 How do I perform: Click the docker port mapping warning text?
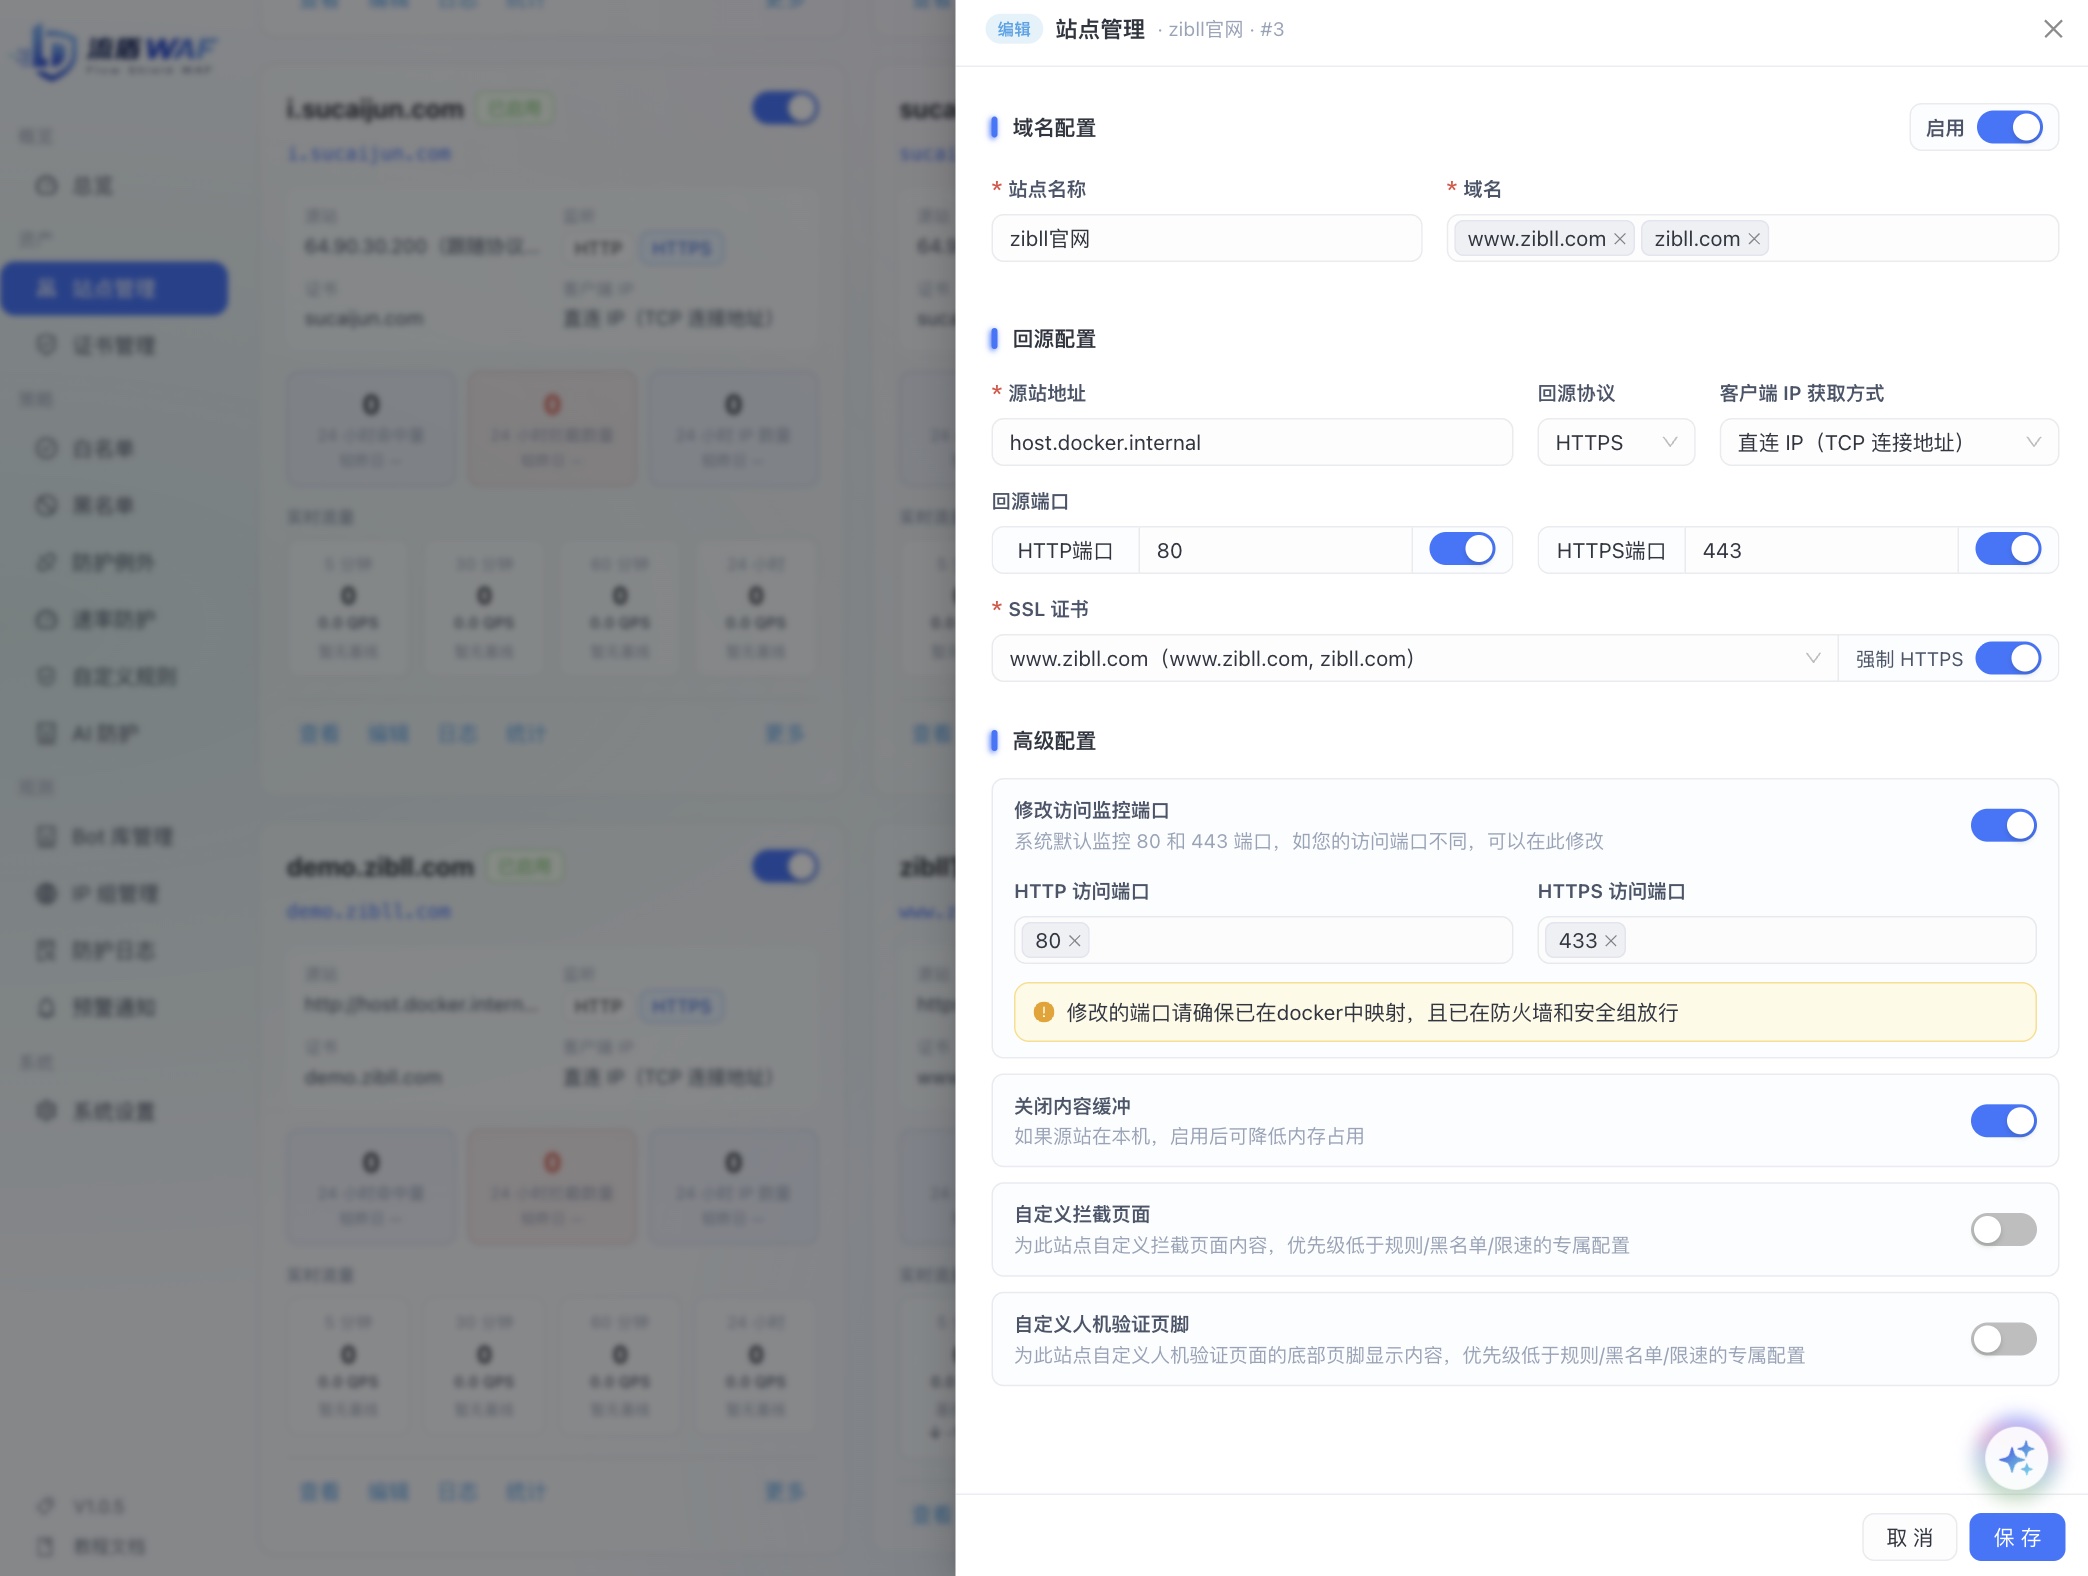1372,1012
